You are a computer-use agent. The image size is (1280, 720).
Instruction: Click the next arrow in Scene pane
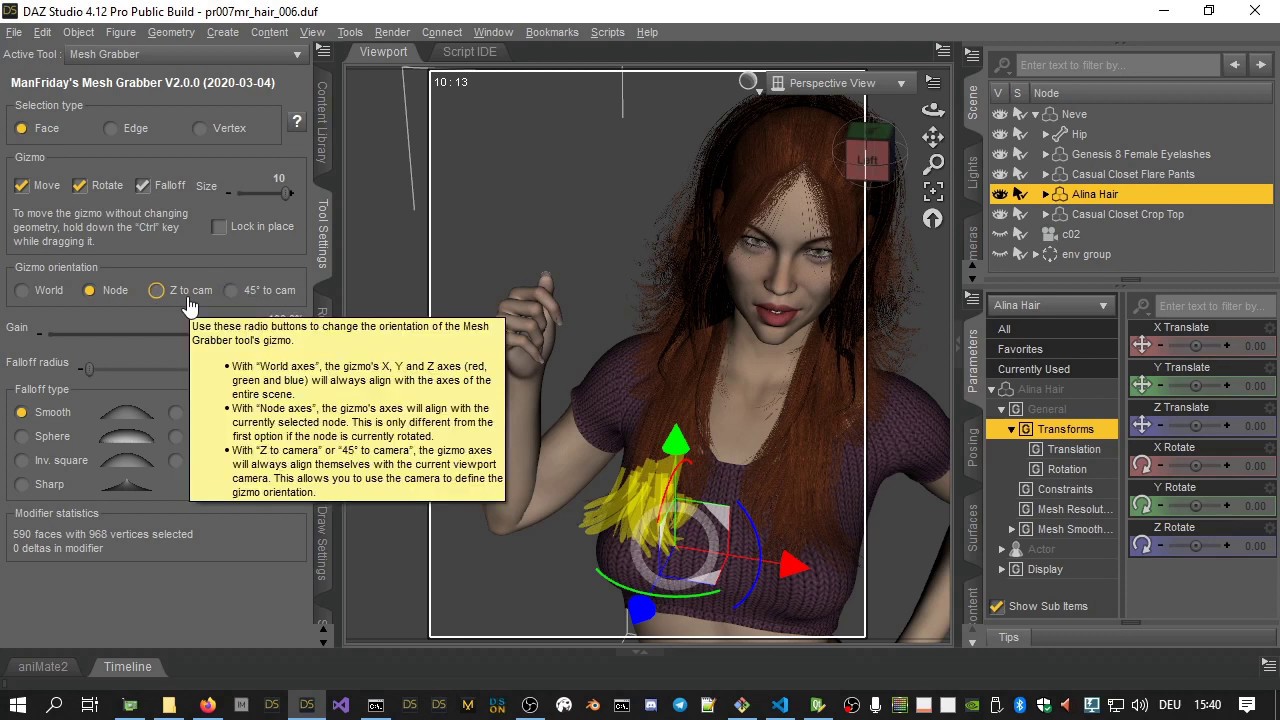click(1260, 65)
